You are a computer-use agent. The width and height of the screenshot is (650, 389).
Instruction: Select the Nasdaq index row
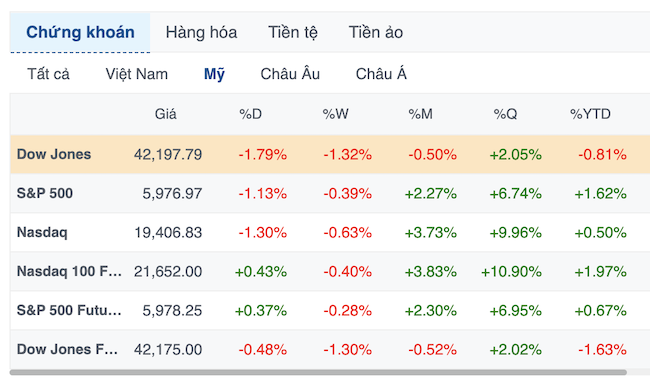pos(330,232)
